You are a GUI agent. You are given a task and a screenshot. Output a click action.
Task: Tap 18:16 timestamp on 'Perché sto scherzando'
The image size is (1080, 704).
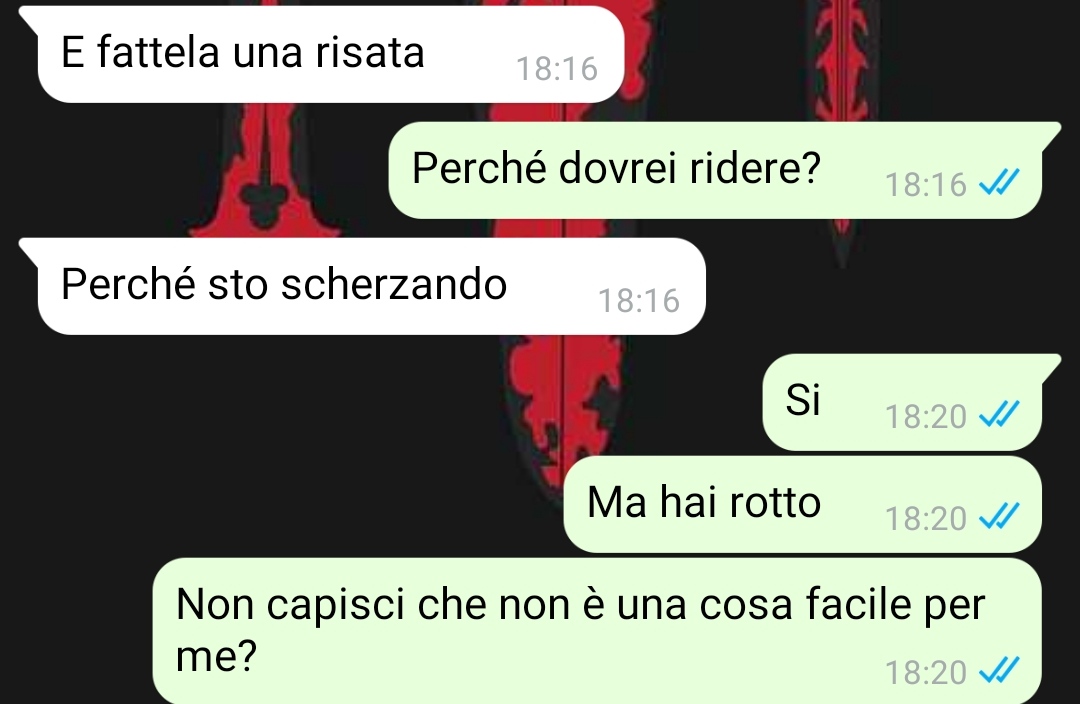point(638,301)
